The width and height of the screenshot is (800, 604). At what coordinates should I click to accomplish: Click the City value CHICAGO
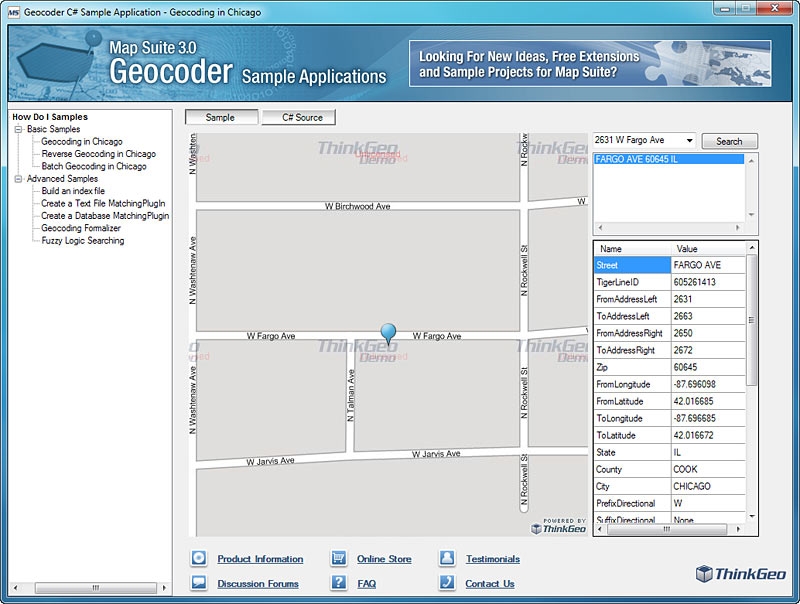[x=708, y=486]
